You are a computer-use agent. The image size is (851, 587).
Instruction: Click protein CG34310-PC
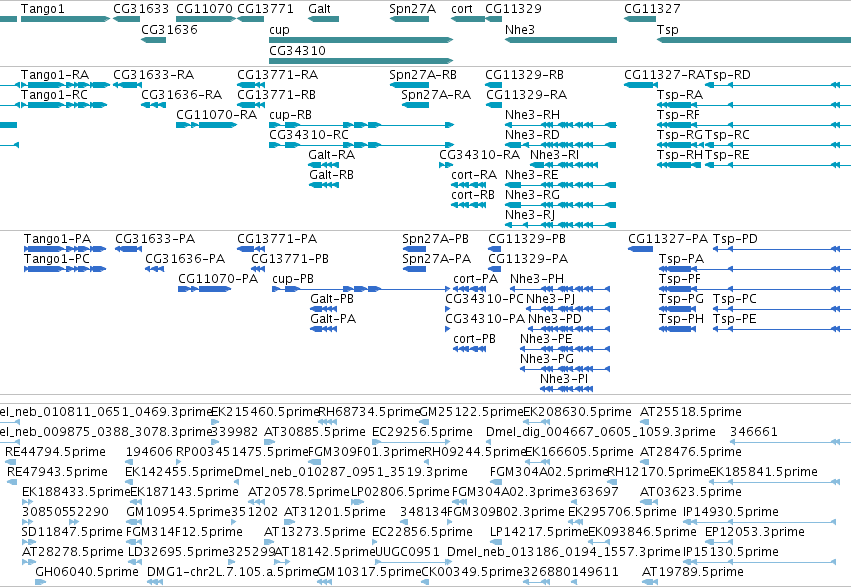[484, 299]
